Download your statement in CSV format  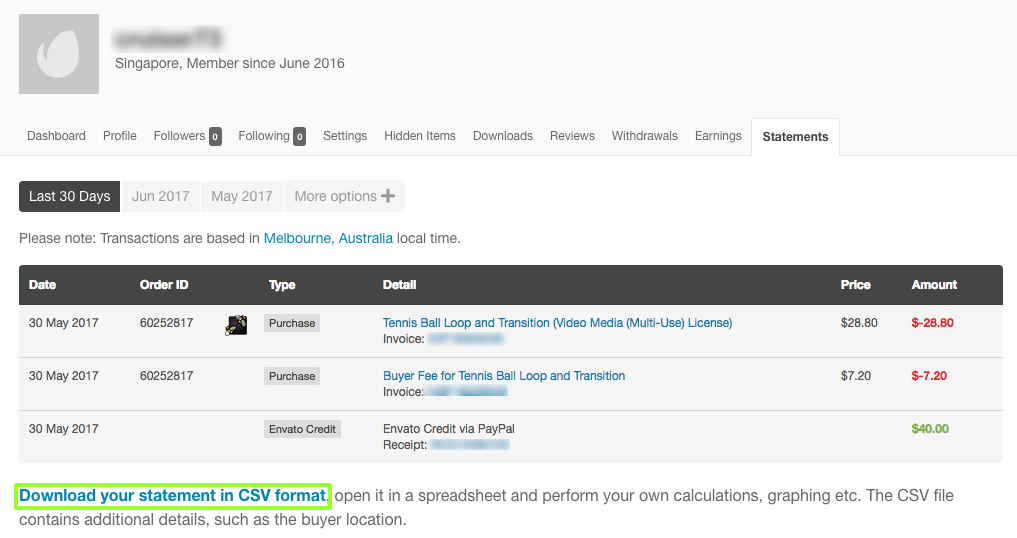[173, 496]
